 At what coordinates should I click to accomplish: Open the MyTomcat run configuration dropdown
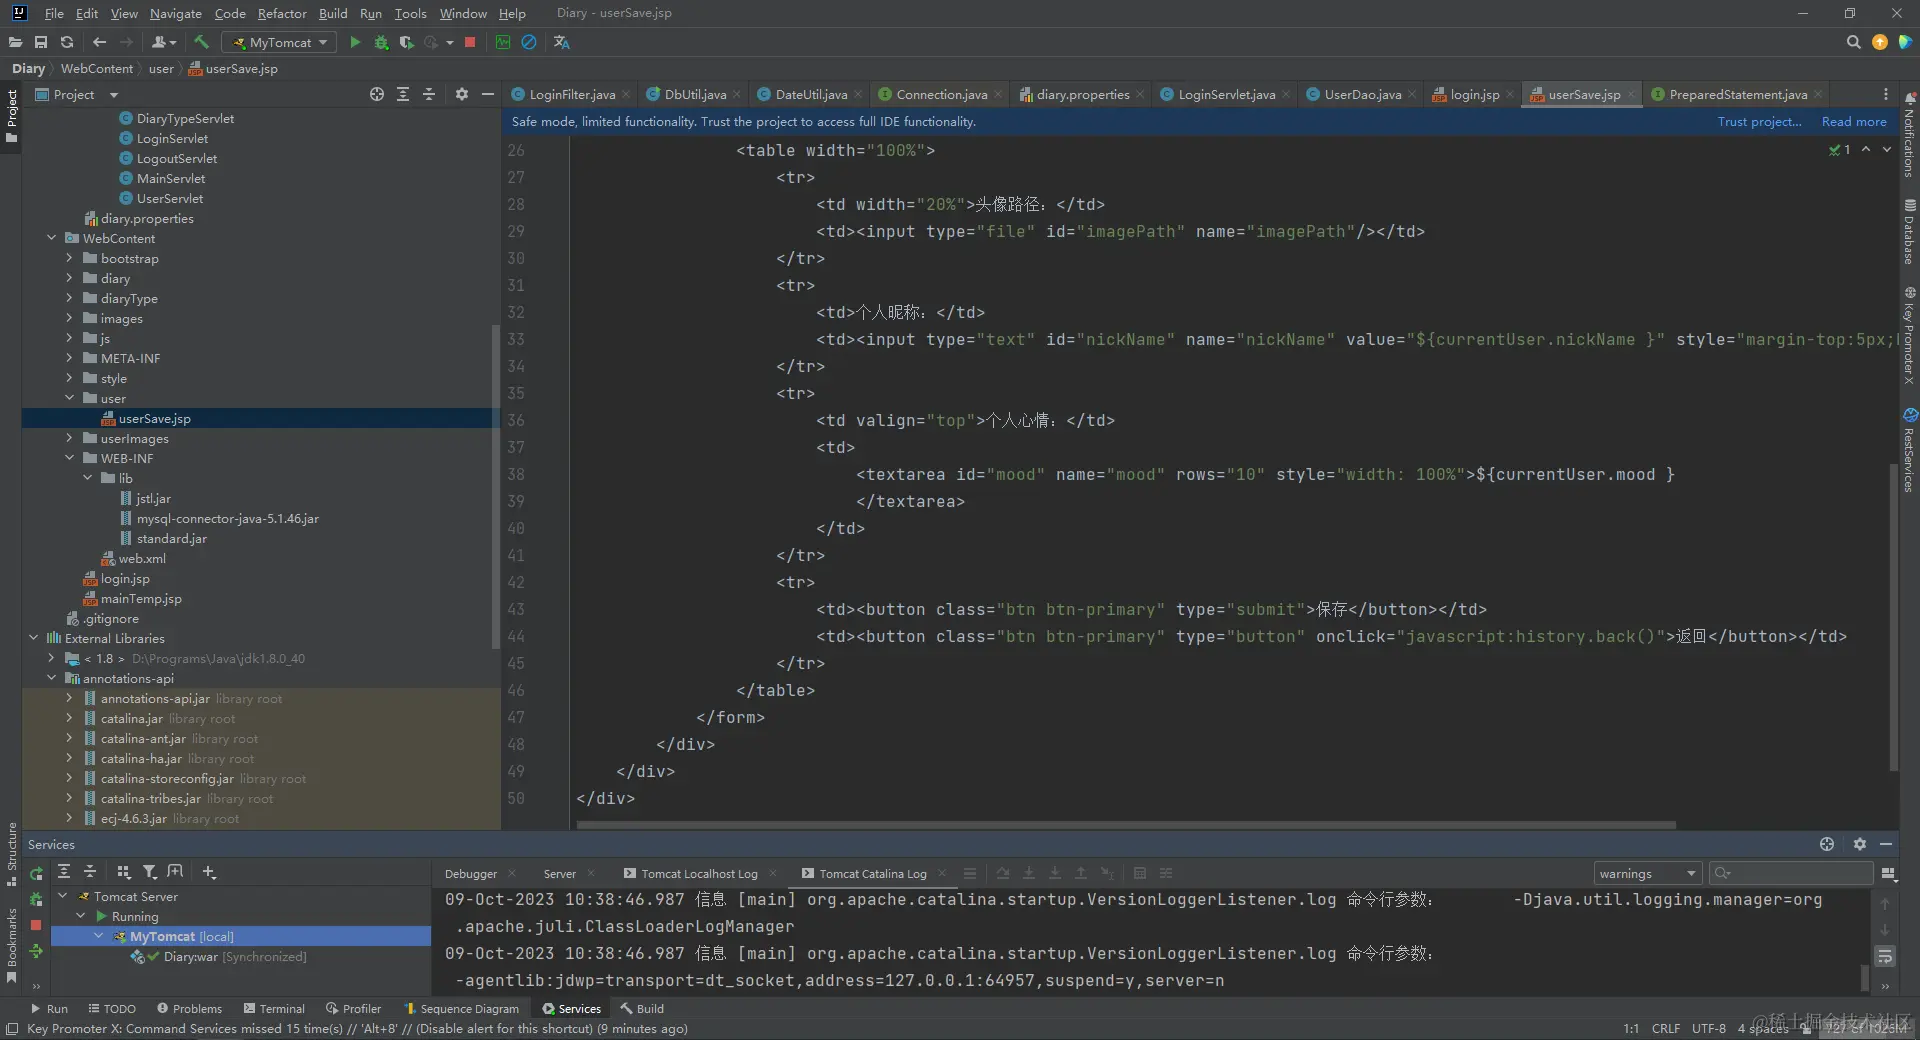point(280,42)
